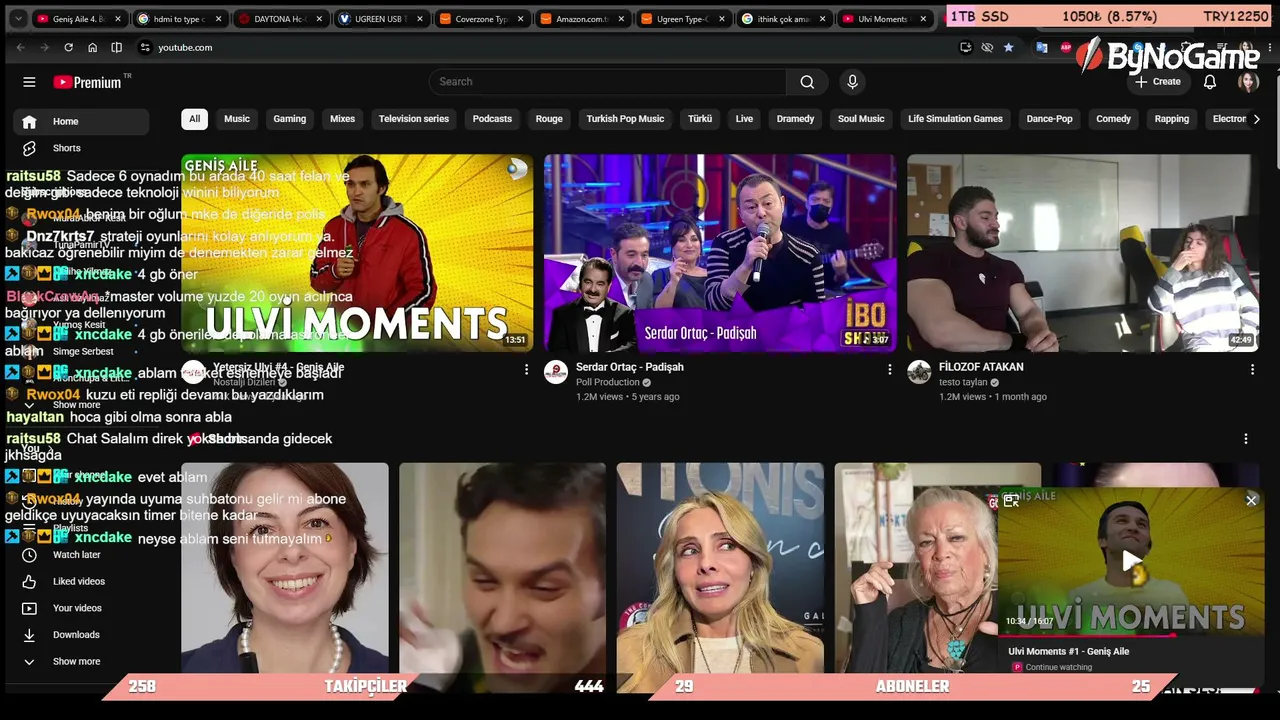Open the FİLOZOF ATAKAN video thumbnail
The image size is (1280, 720).
point(1083,253)
